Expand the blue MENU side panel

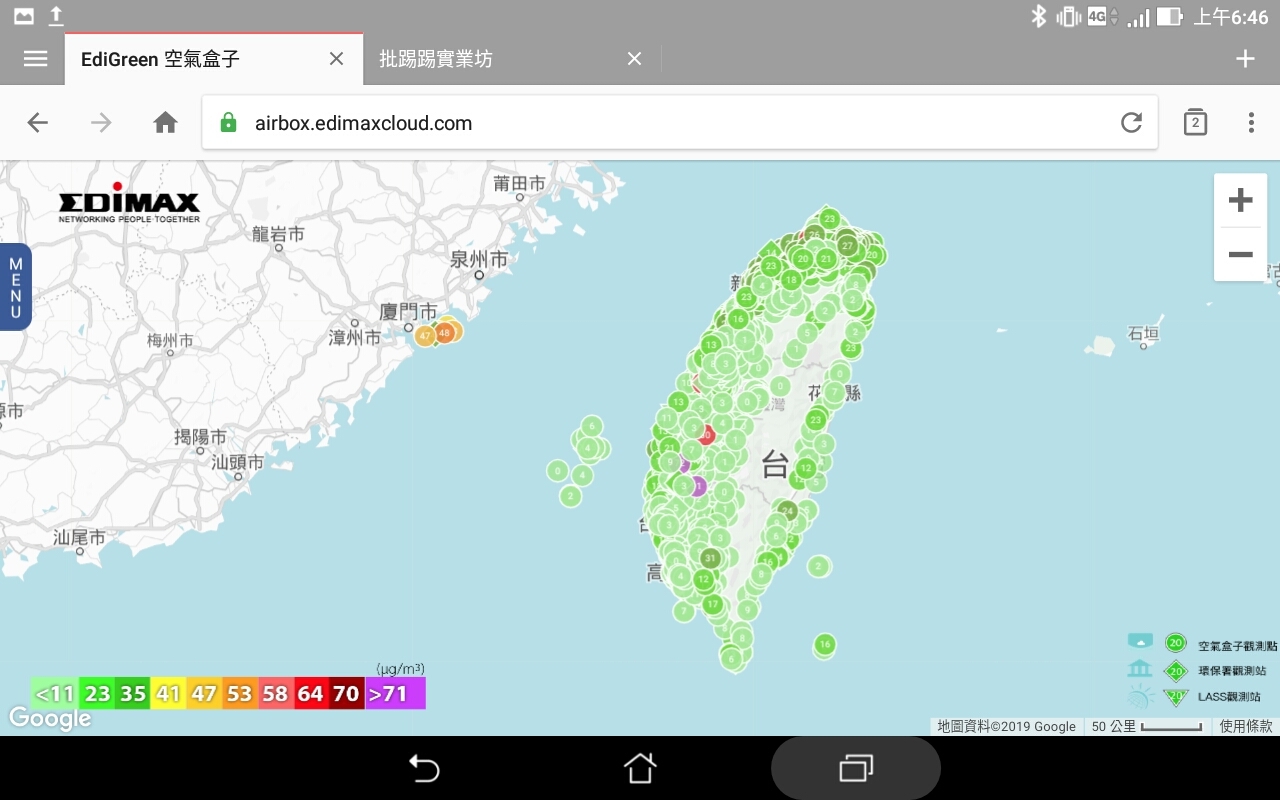tap(15, 287)
